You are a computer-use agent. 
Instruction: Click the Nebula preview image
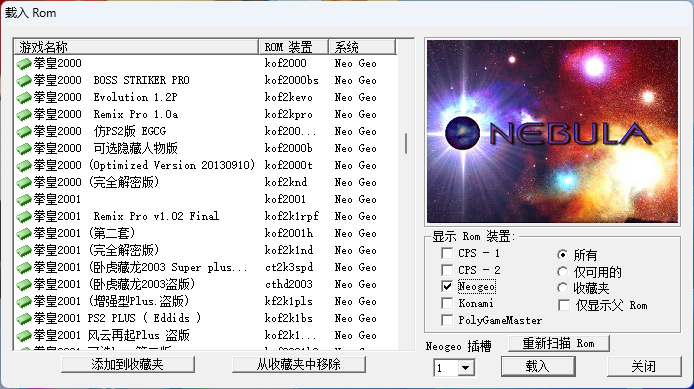[552, 131]
